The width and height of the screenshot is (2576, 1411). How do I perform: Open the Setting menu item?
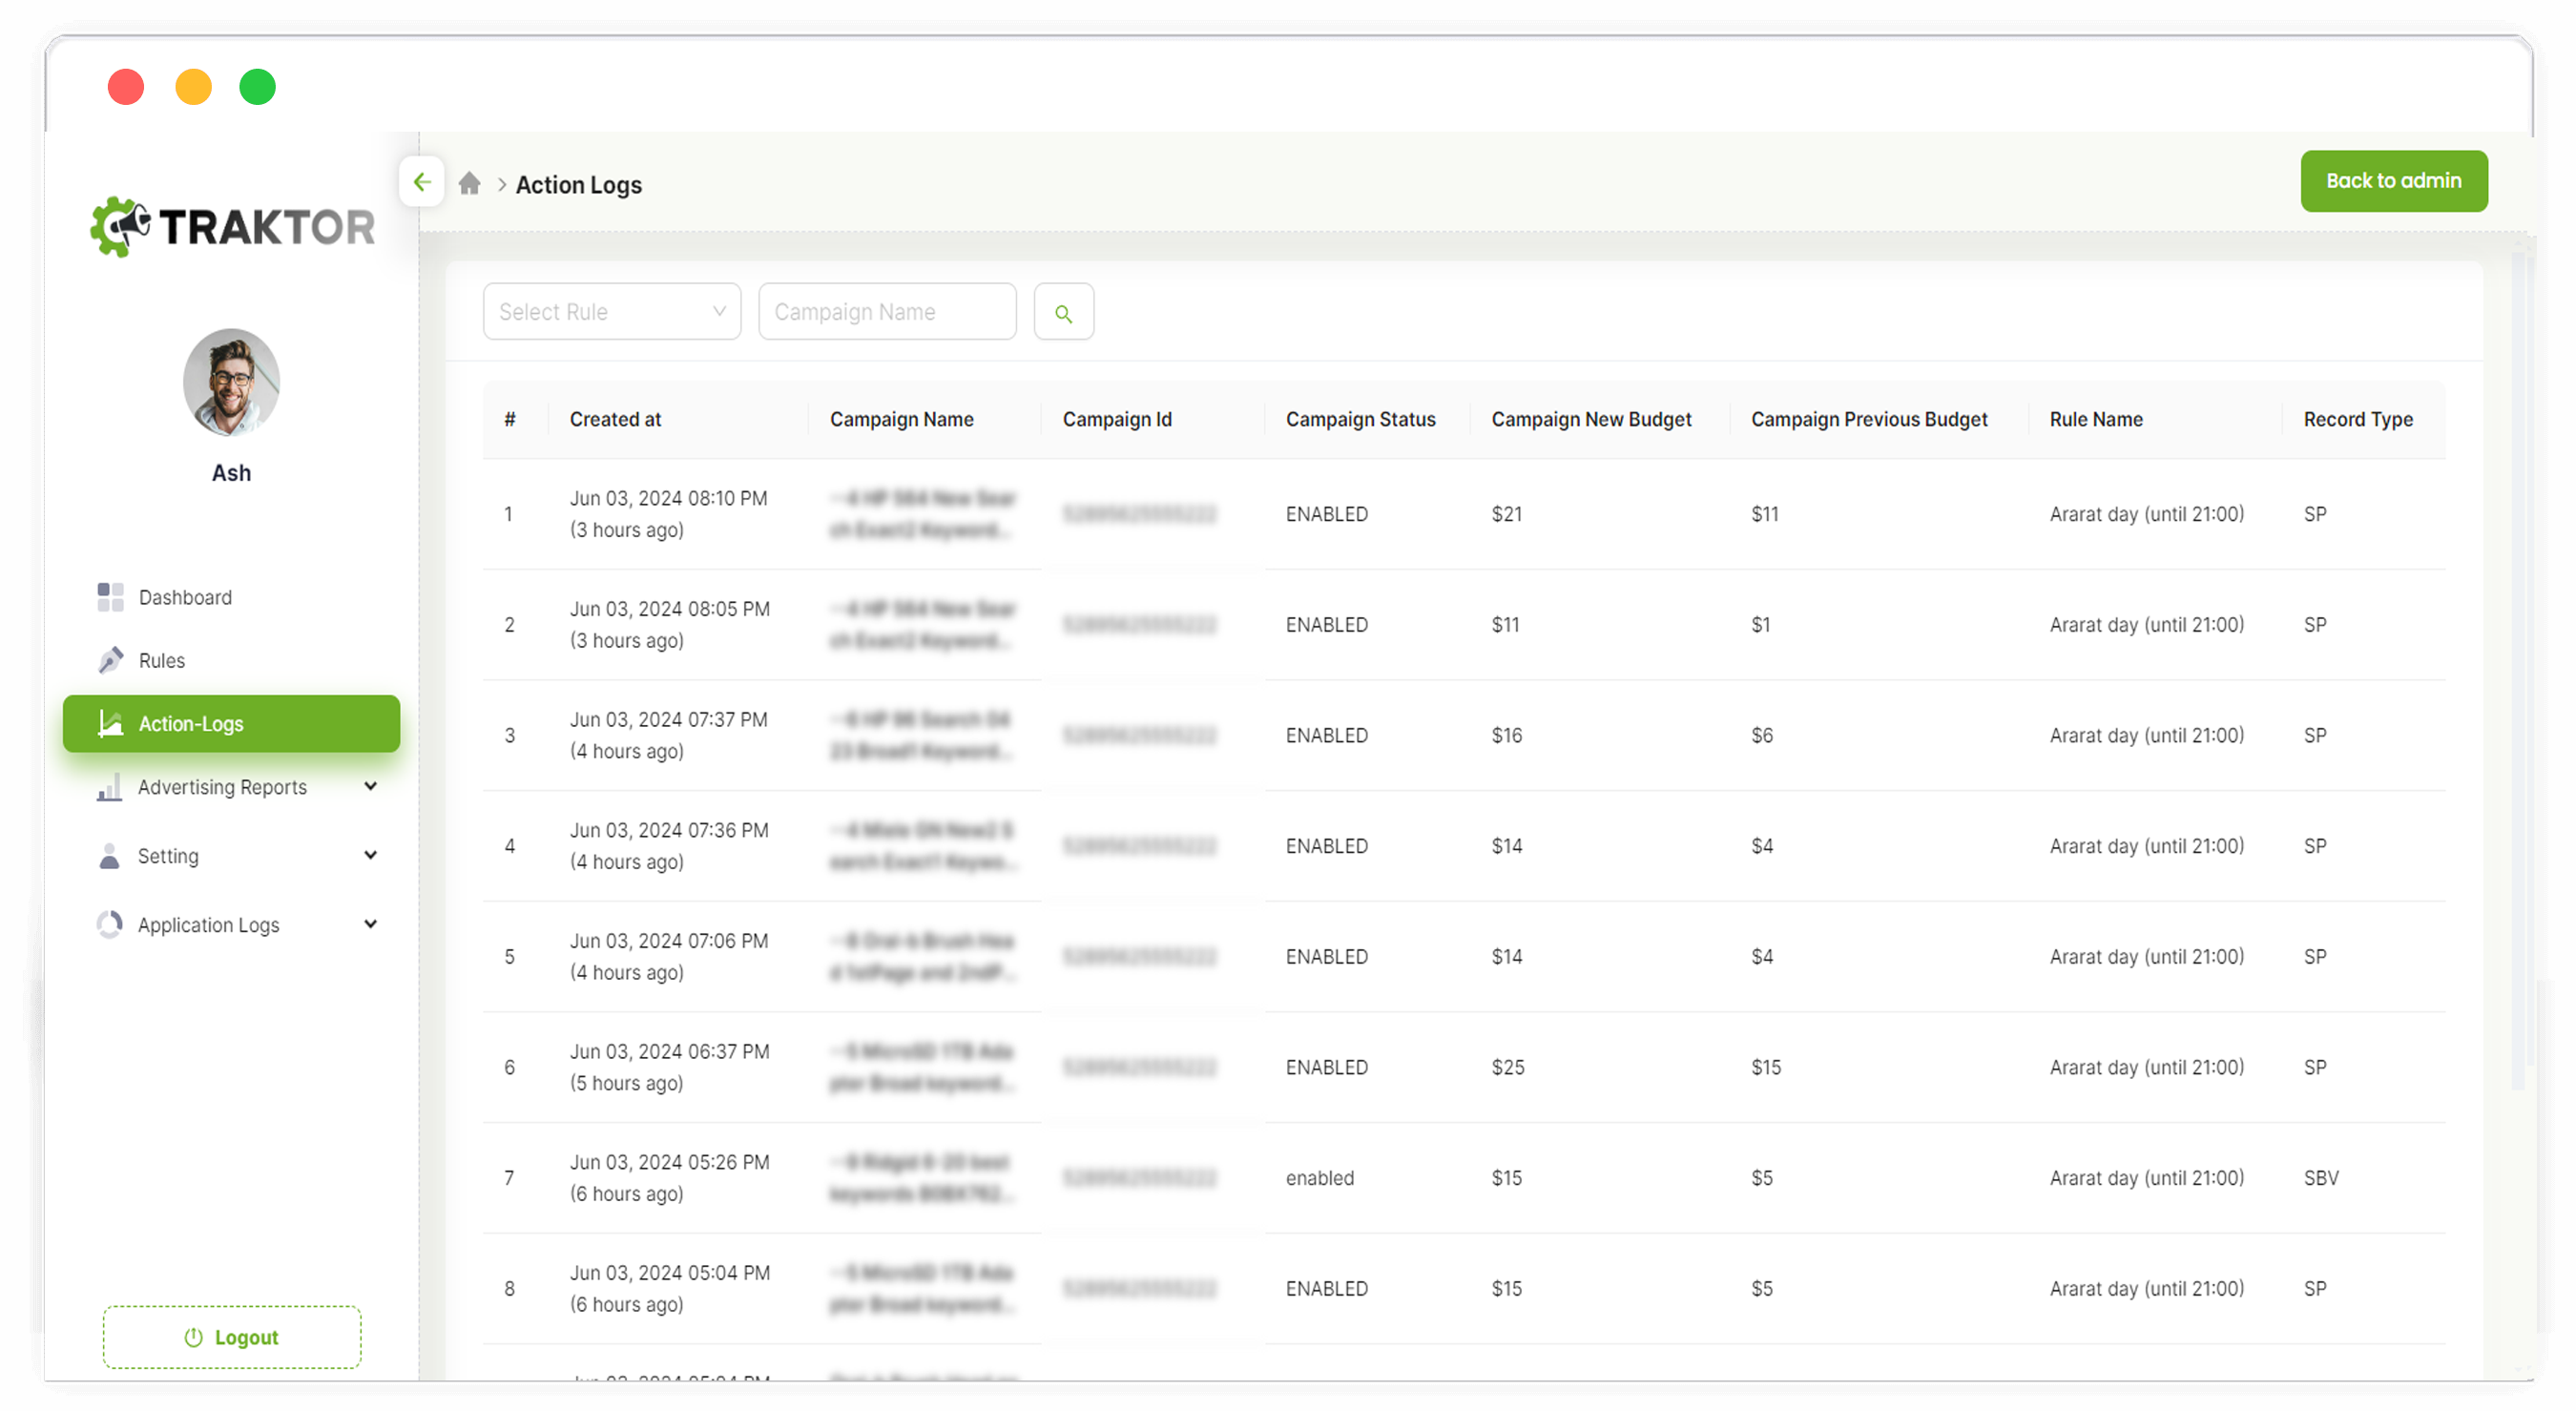pyautogui.click(x=231, y=856)
